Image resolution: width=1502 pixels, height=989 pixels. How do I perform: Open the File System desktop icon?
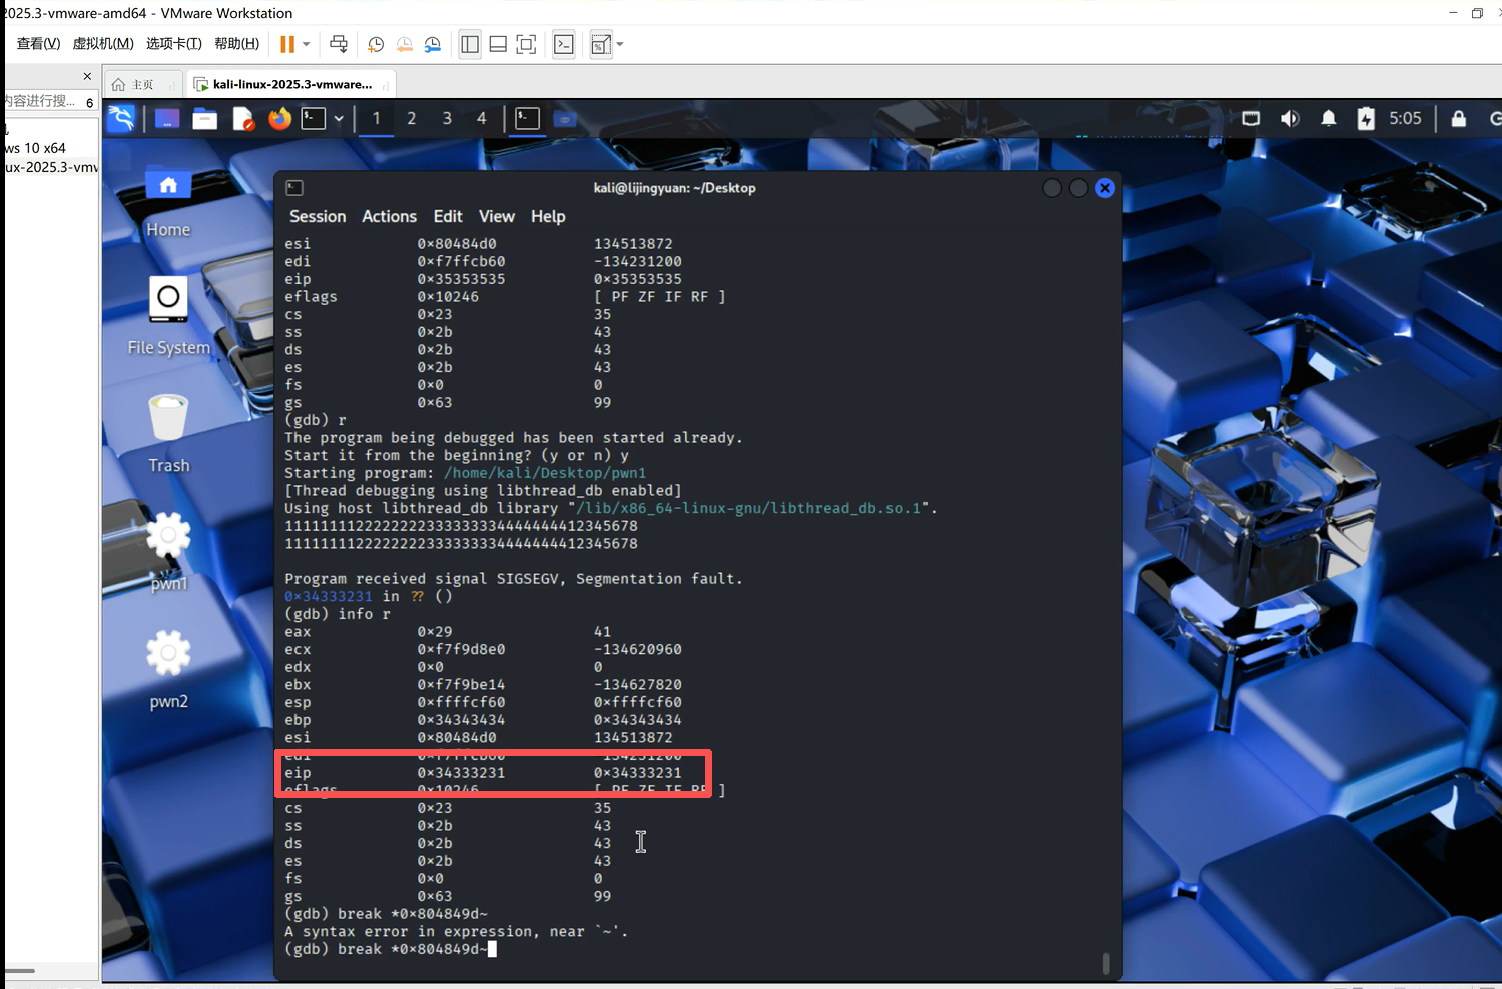tap(168, 317)
